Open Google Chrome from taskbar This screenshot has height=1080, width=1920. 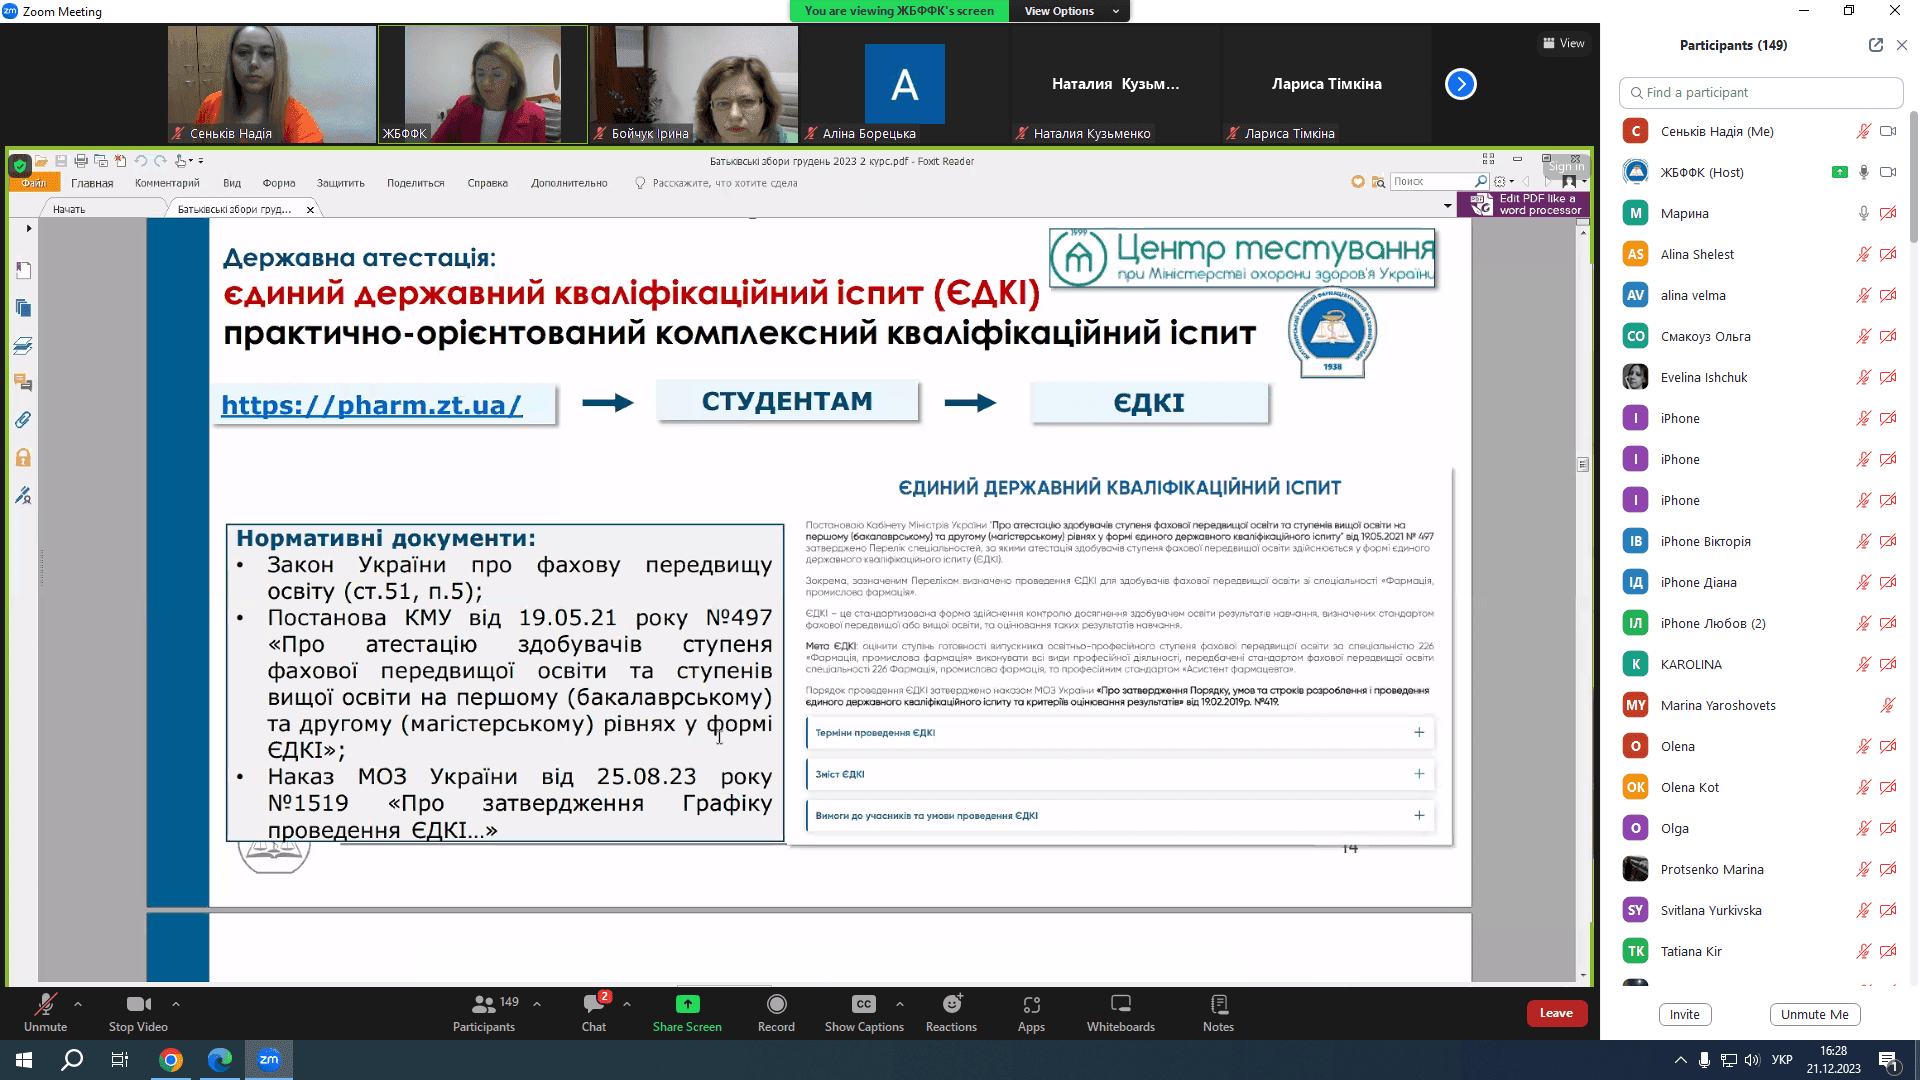click(x=171, y=1060)
